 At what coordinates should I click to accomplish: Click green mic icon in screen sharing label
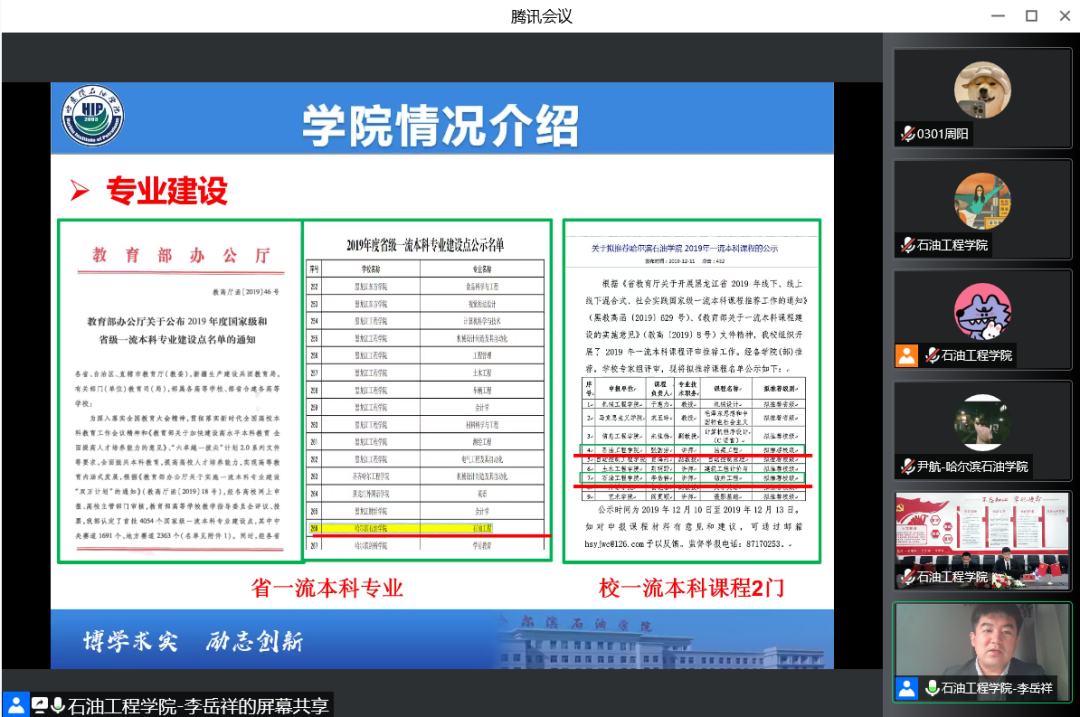(x=58, y=705)
